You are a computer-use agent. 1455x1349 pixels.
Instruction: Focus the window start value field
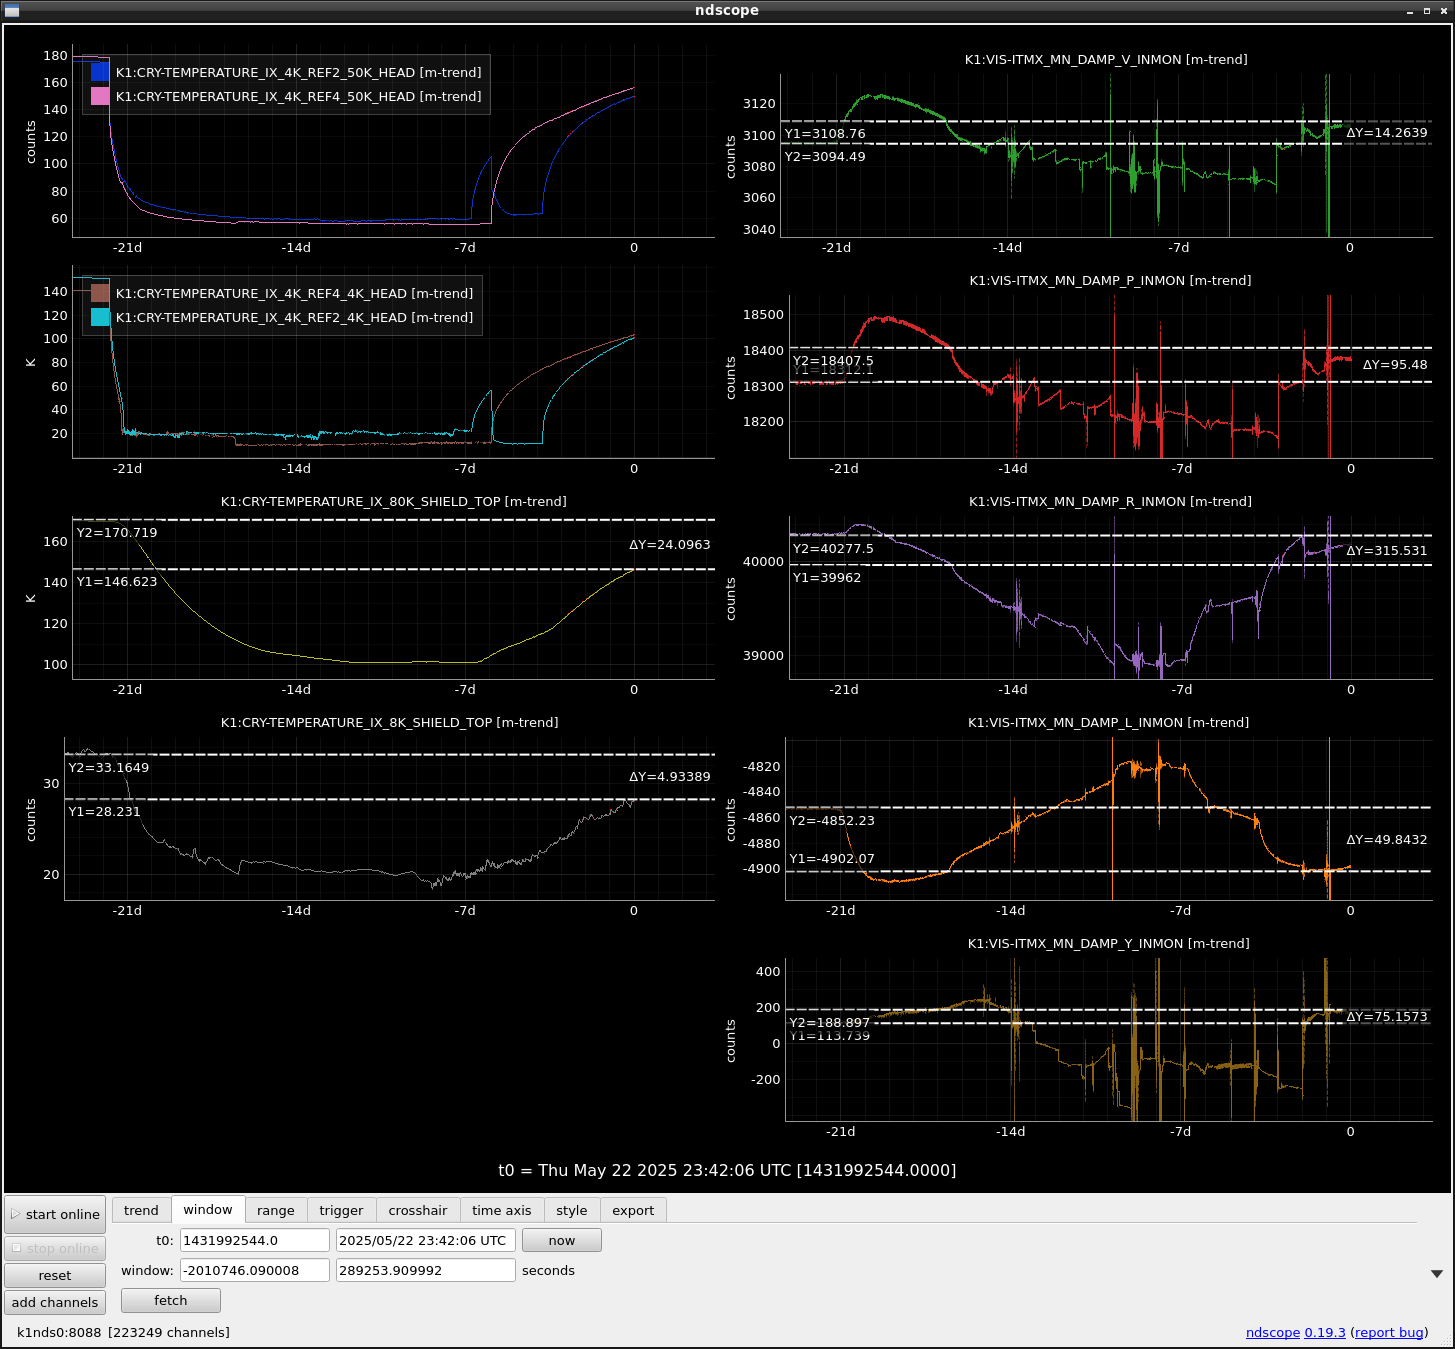[255, 1270]
